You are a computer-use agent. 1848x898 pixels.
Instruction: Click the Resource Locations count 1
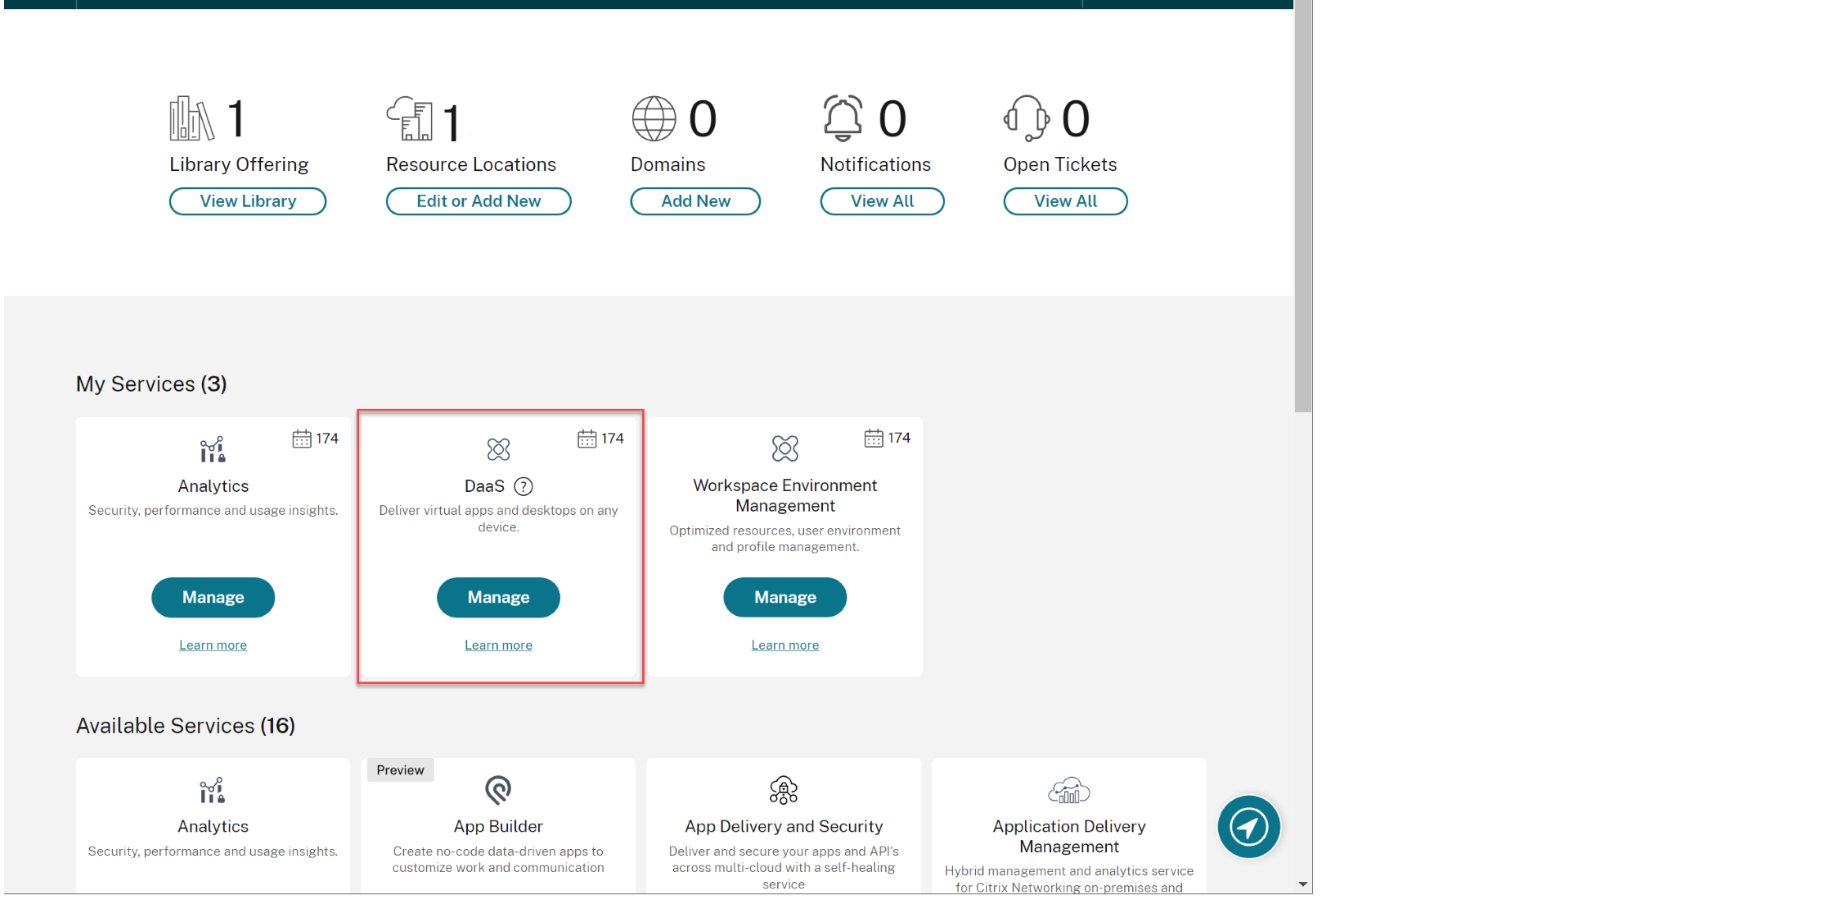(x=452, y=123)
